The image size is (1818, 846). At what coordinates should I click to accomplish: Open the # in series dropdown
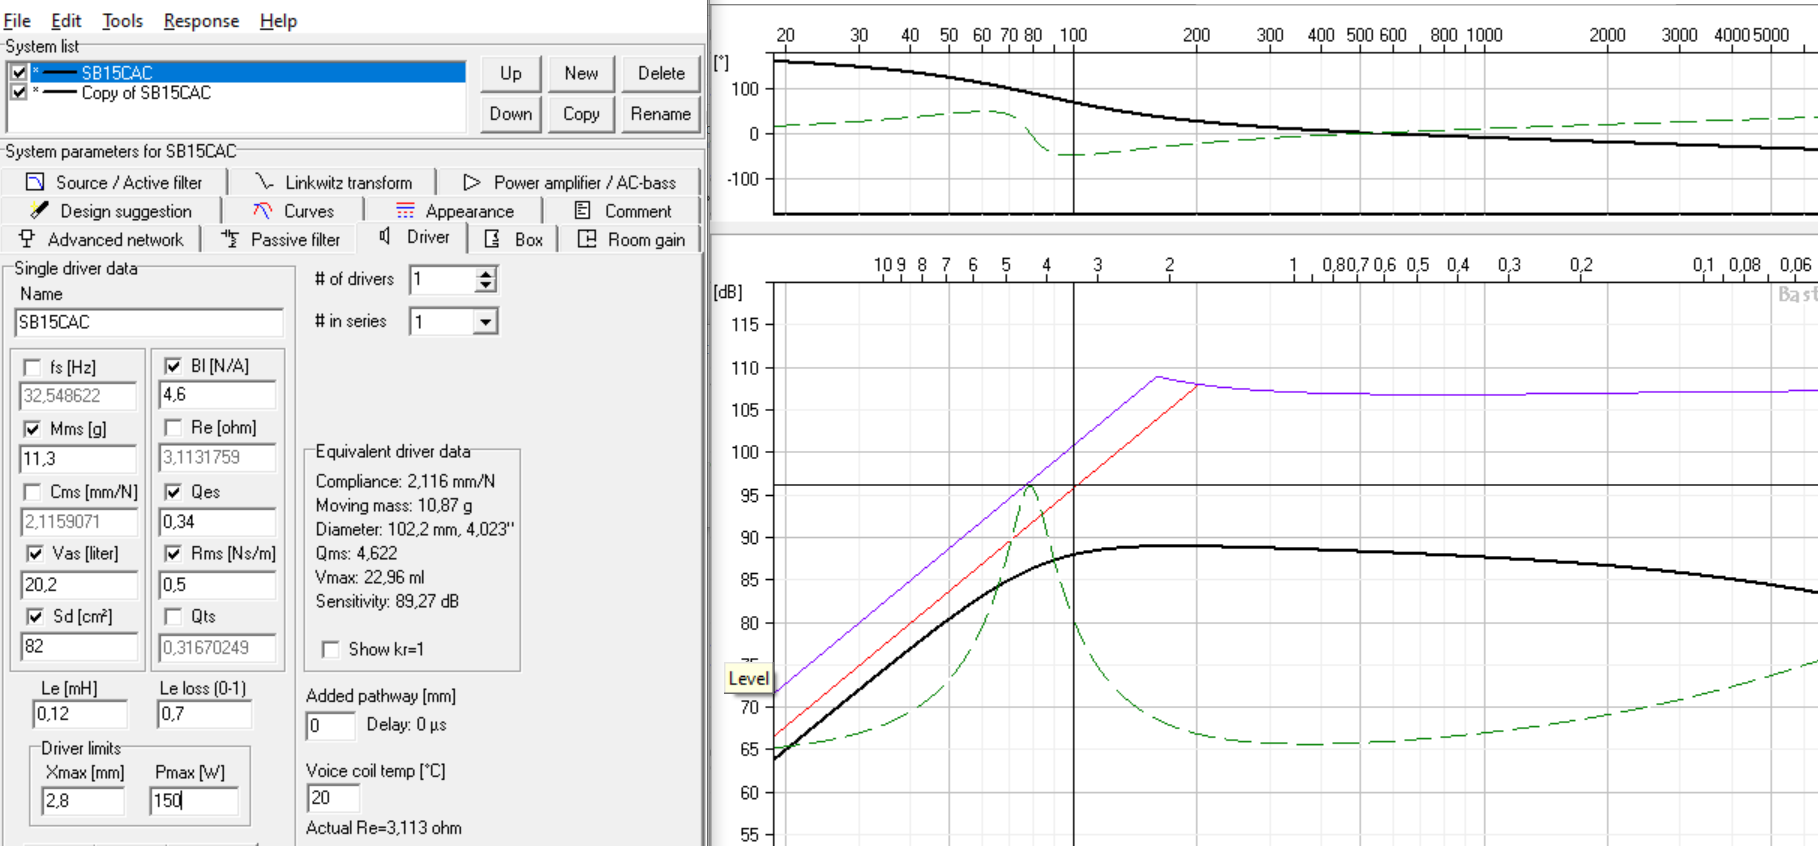[x=485, y=322]
